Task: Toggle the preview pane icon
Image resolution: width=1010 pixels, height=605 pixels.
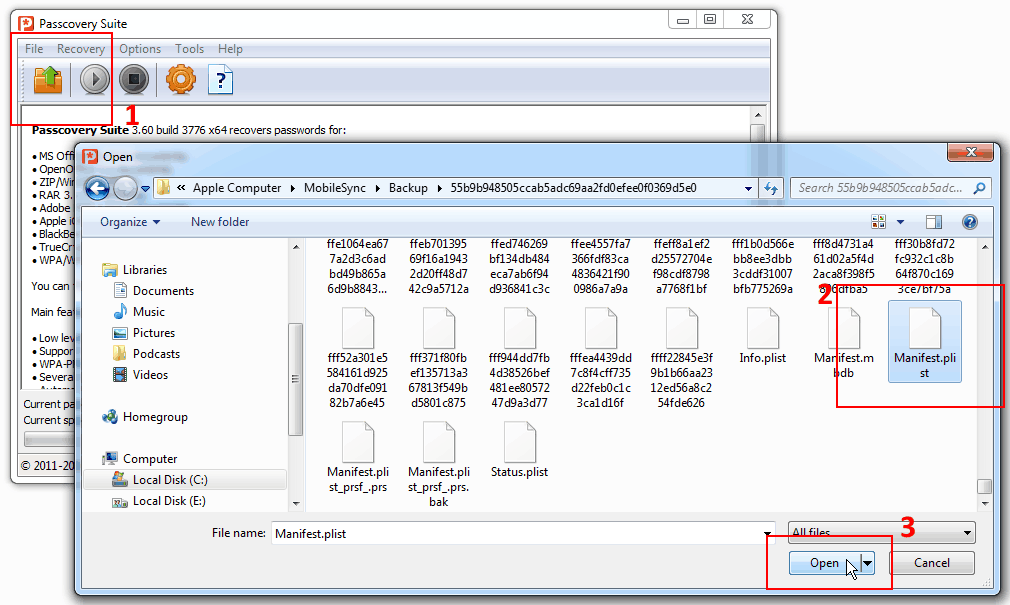Action: pos(933,222)
